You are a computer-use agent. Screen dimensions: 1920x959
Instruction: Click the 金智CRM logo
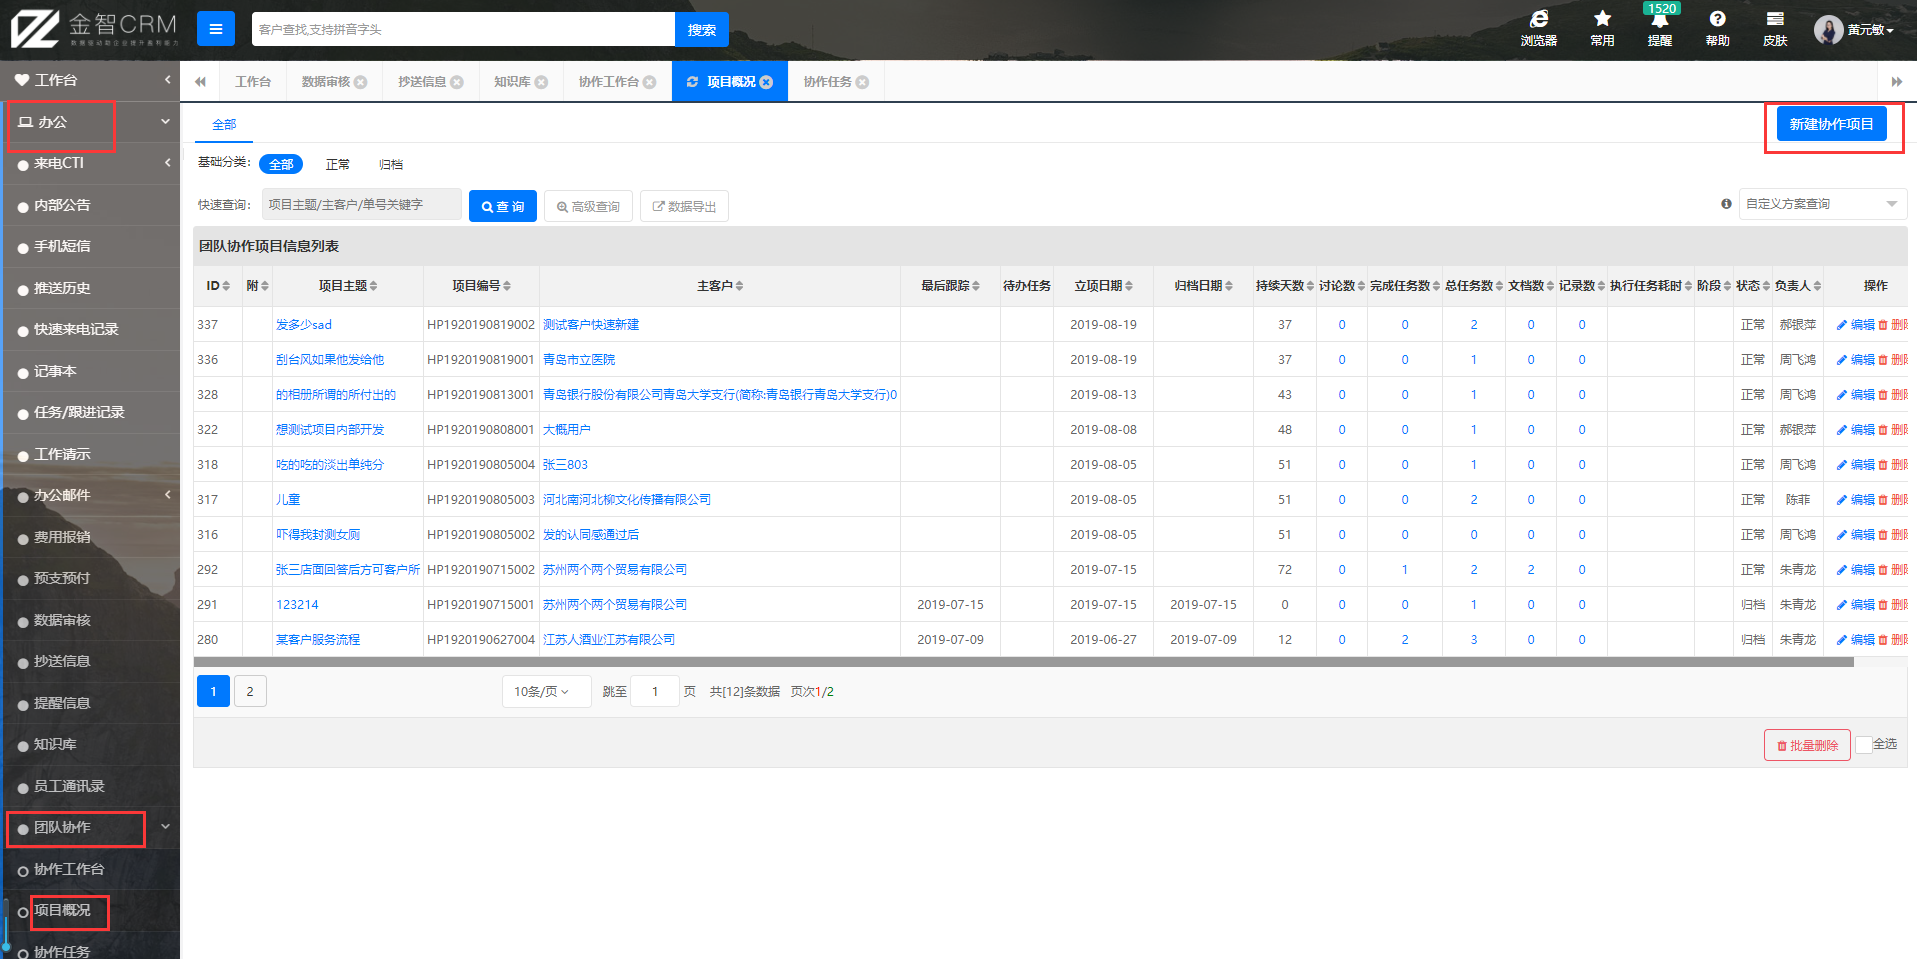coord(94,29)
